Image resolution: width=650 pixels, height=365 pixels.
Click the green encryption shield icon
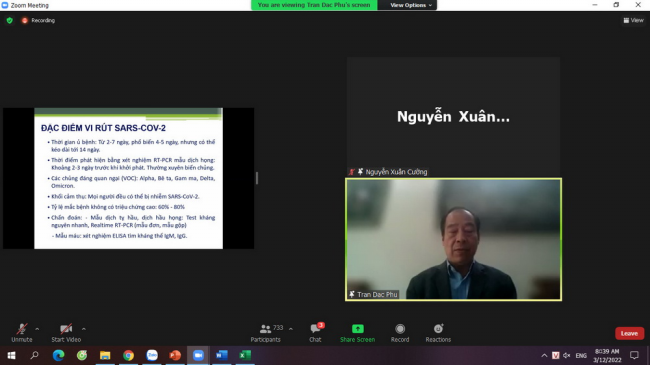10,20
